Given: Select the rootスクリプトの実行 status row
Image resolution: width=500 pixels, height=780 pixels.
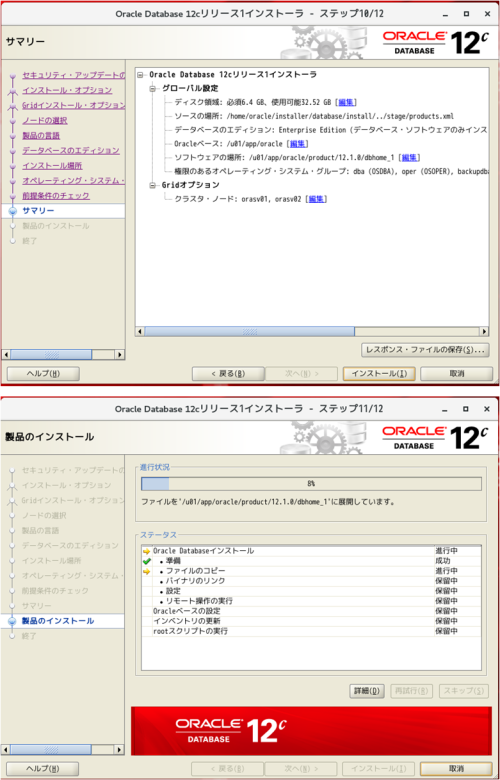Looking at the screenshot, I should [x=311, y=631].
